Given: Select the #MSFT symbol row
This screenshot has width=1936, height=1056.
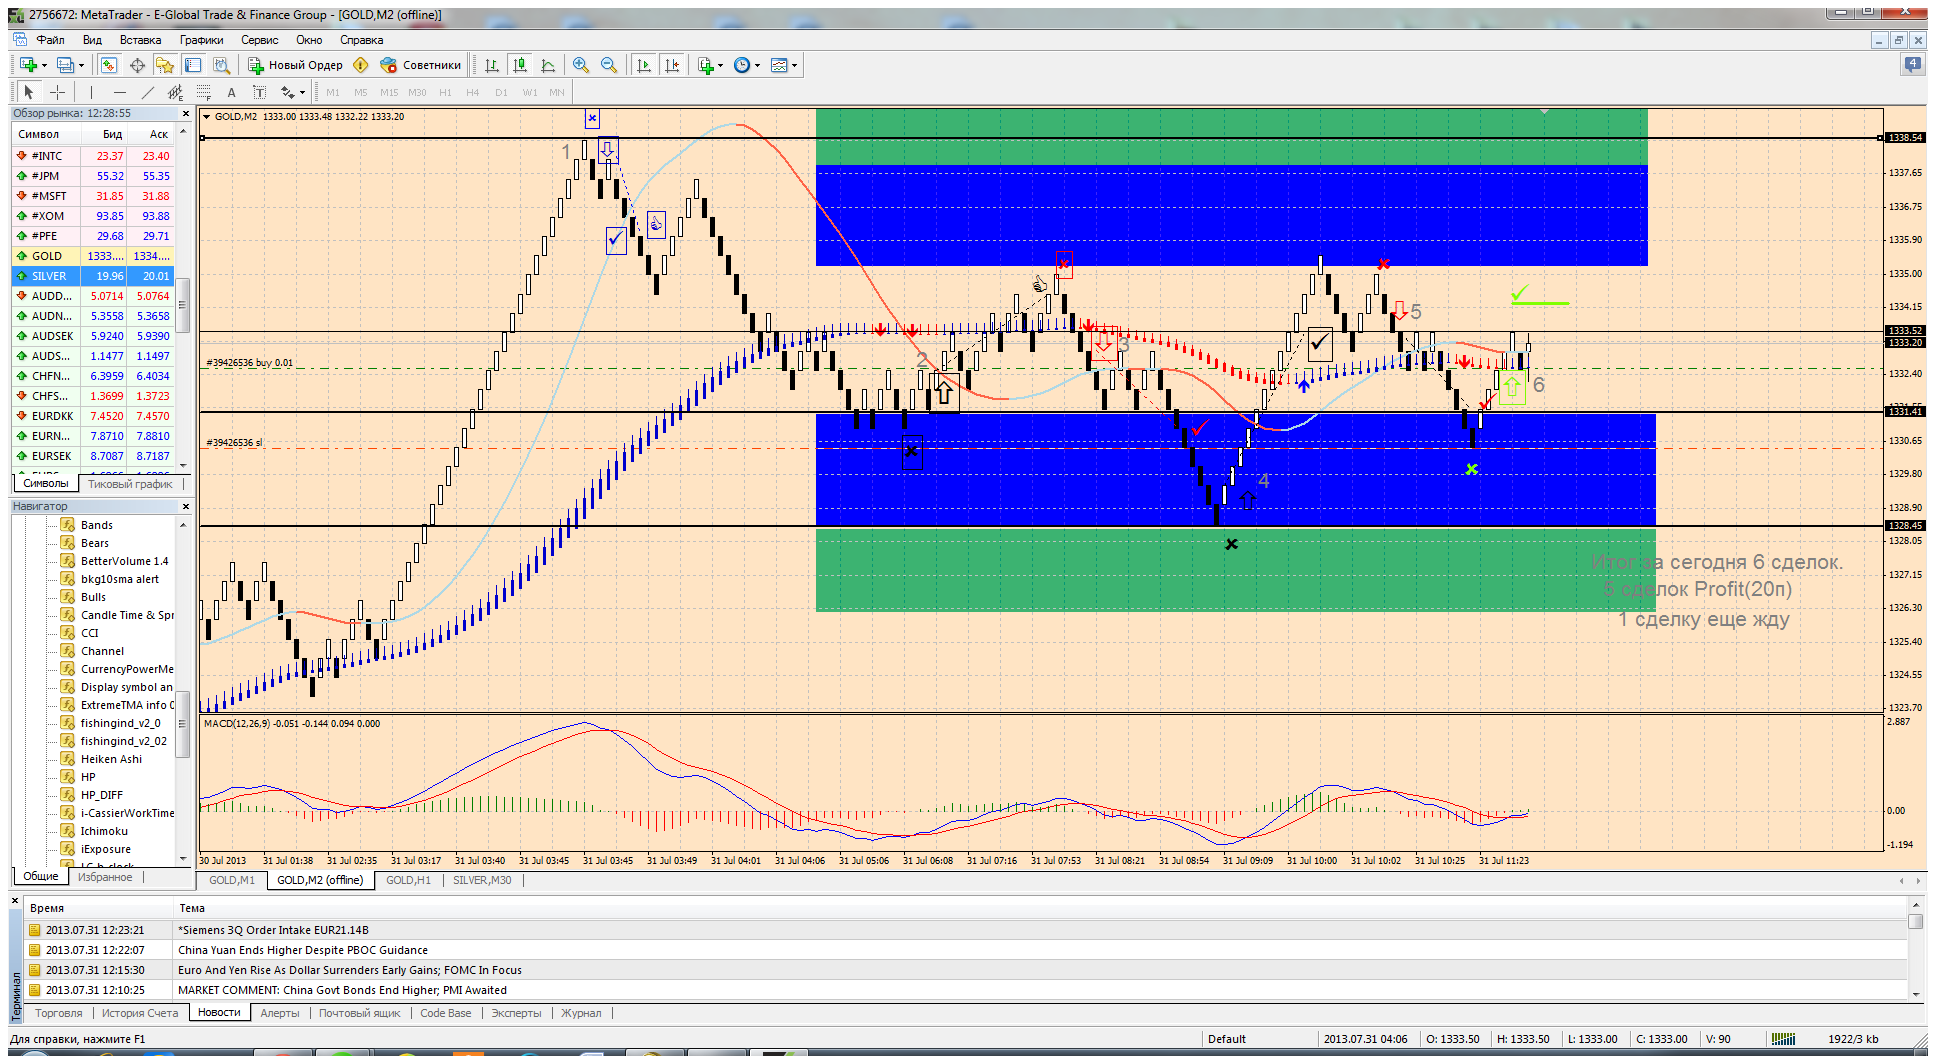Looking at the screenshot, I should (x=93, y=196).
